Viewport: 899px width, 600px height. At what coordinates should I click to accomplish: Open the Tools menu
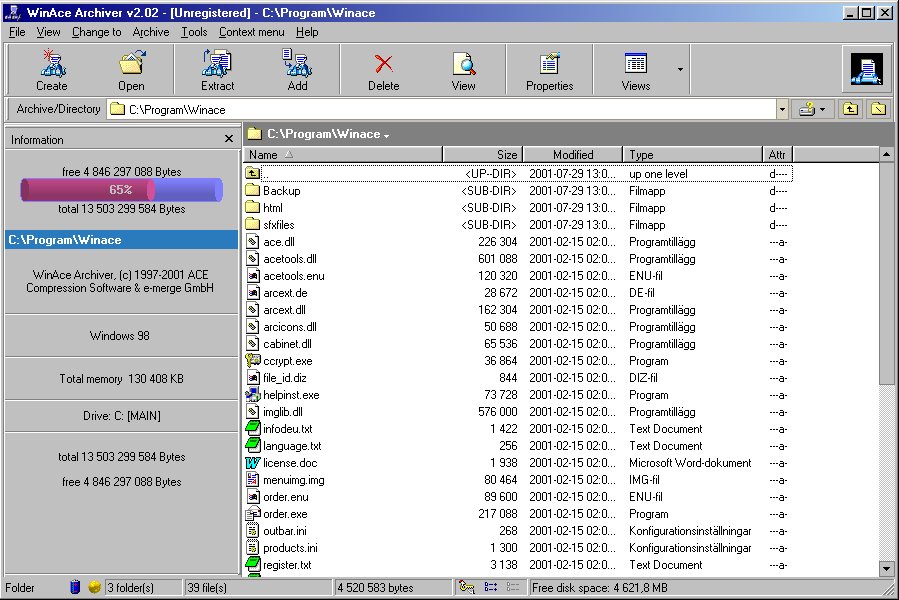point(194,32)
